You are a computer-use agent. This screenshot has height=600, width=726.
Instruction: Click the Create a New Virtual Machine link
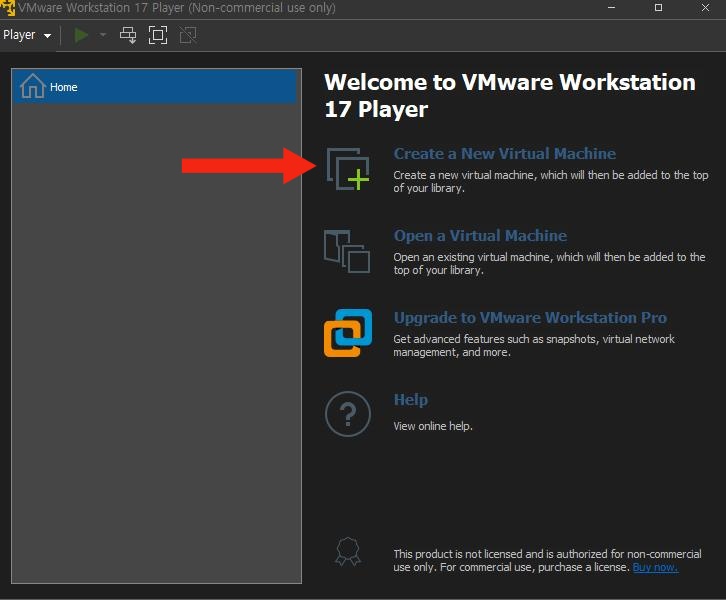pos(504,154)
